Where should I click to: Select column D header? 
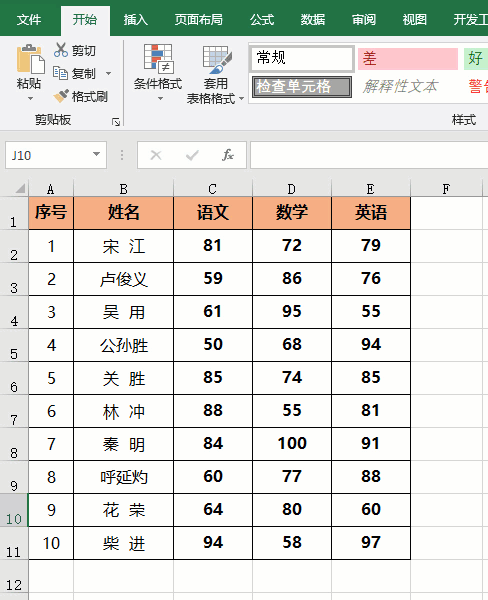[292, 189]
